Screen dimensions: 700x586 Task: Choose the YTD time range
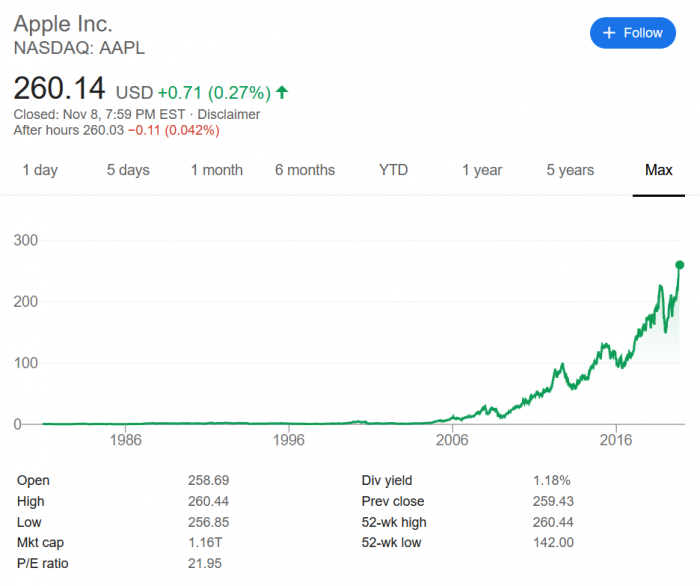pyautogui.click(x=394, y=170)
